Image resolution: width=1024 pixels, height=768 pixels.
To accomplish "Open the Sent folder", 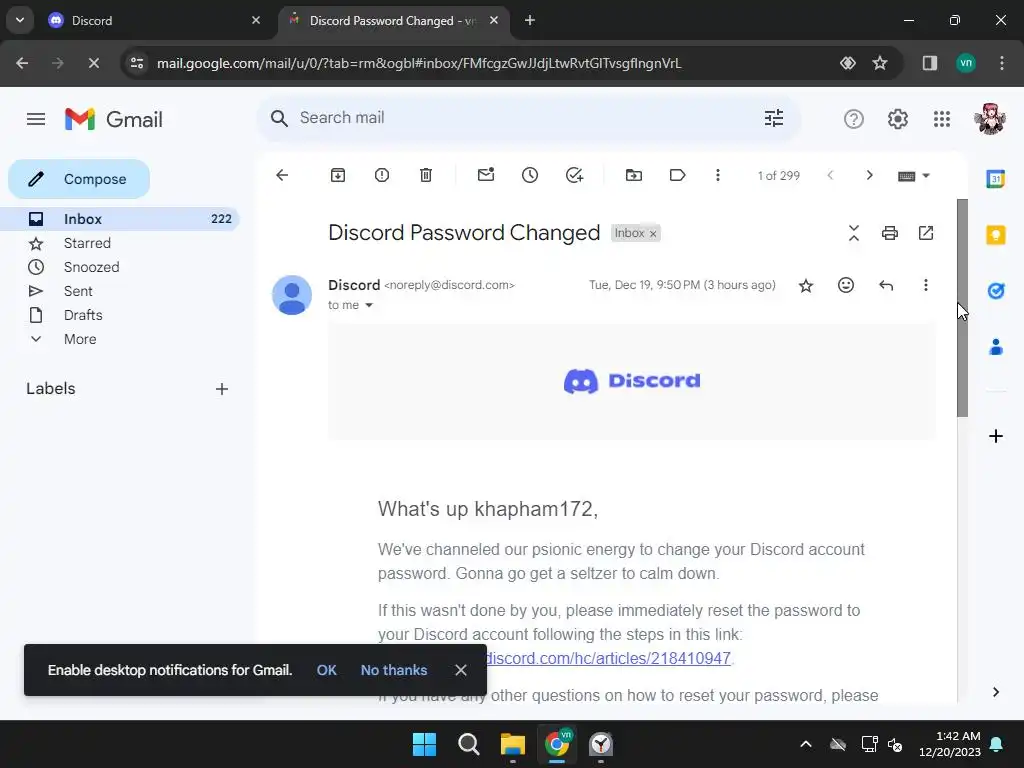I will [78, 291].
